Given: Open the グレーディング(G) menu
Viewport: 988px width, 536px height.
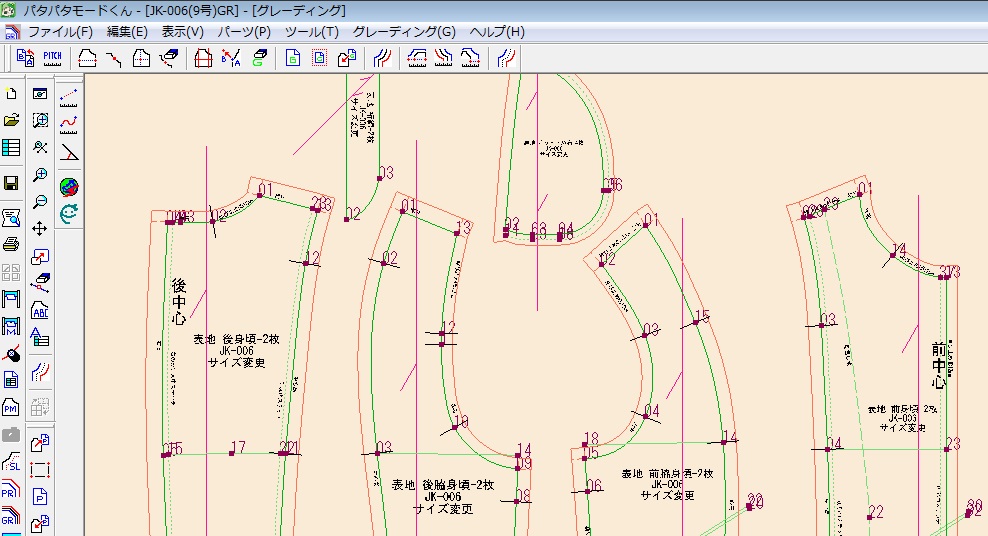Looking at the screenshot, I should [404, 31].
